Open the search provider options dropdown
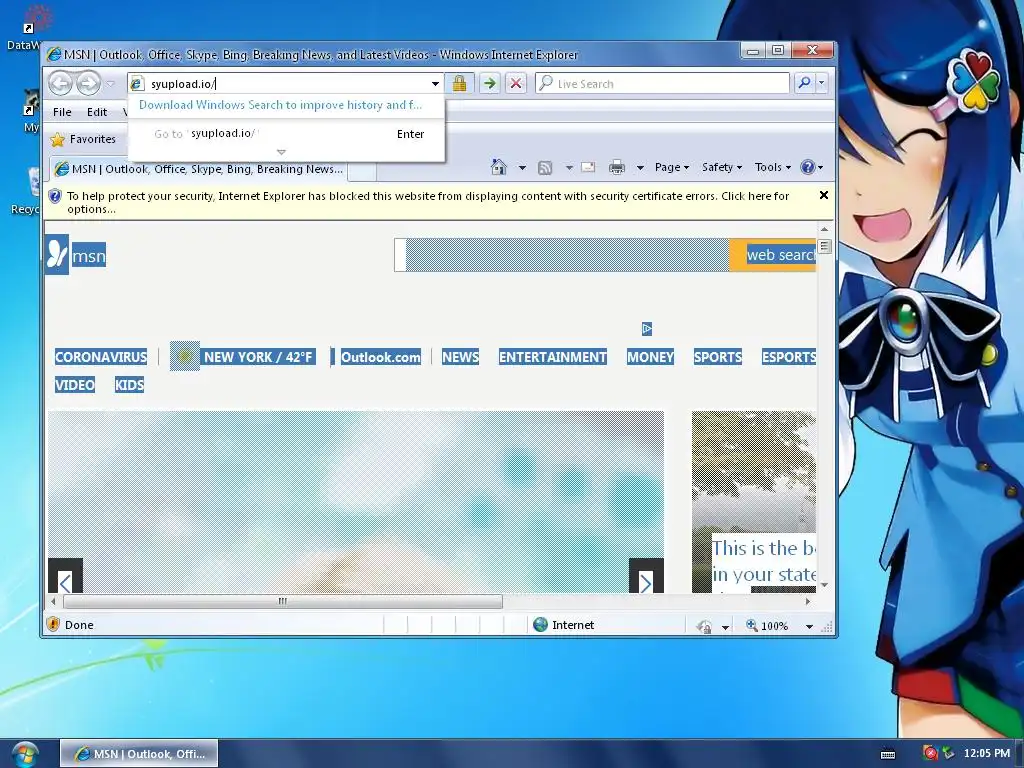Image resolution: width=1024 pixels, height=768 pixels. 822,83
